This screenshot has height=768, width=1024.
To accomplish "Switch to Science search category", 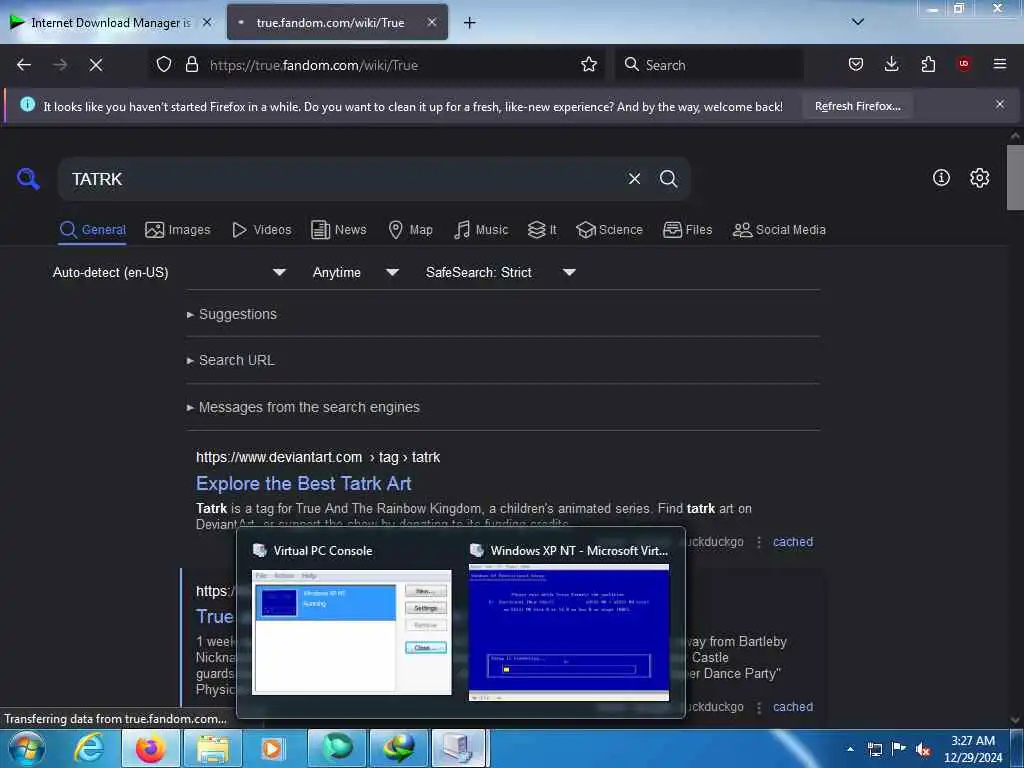I will [x=609, y=230].
